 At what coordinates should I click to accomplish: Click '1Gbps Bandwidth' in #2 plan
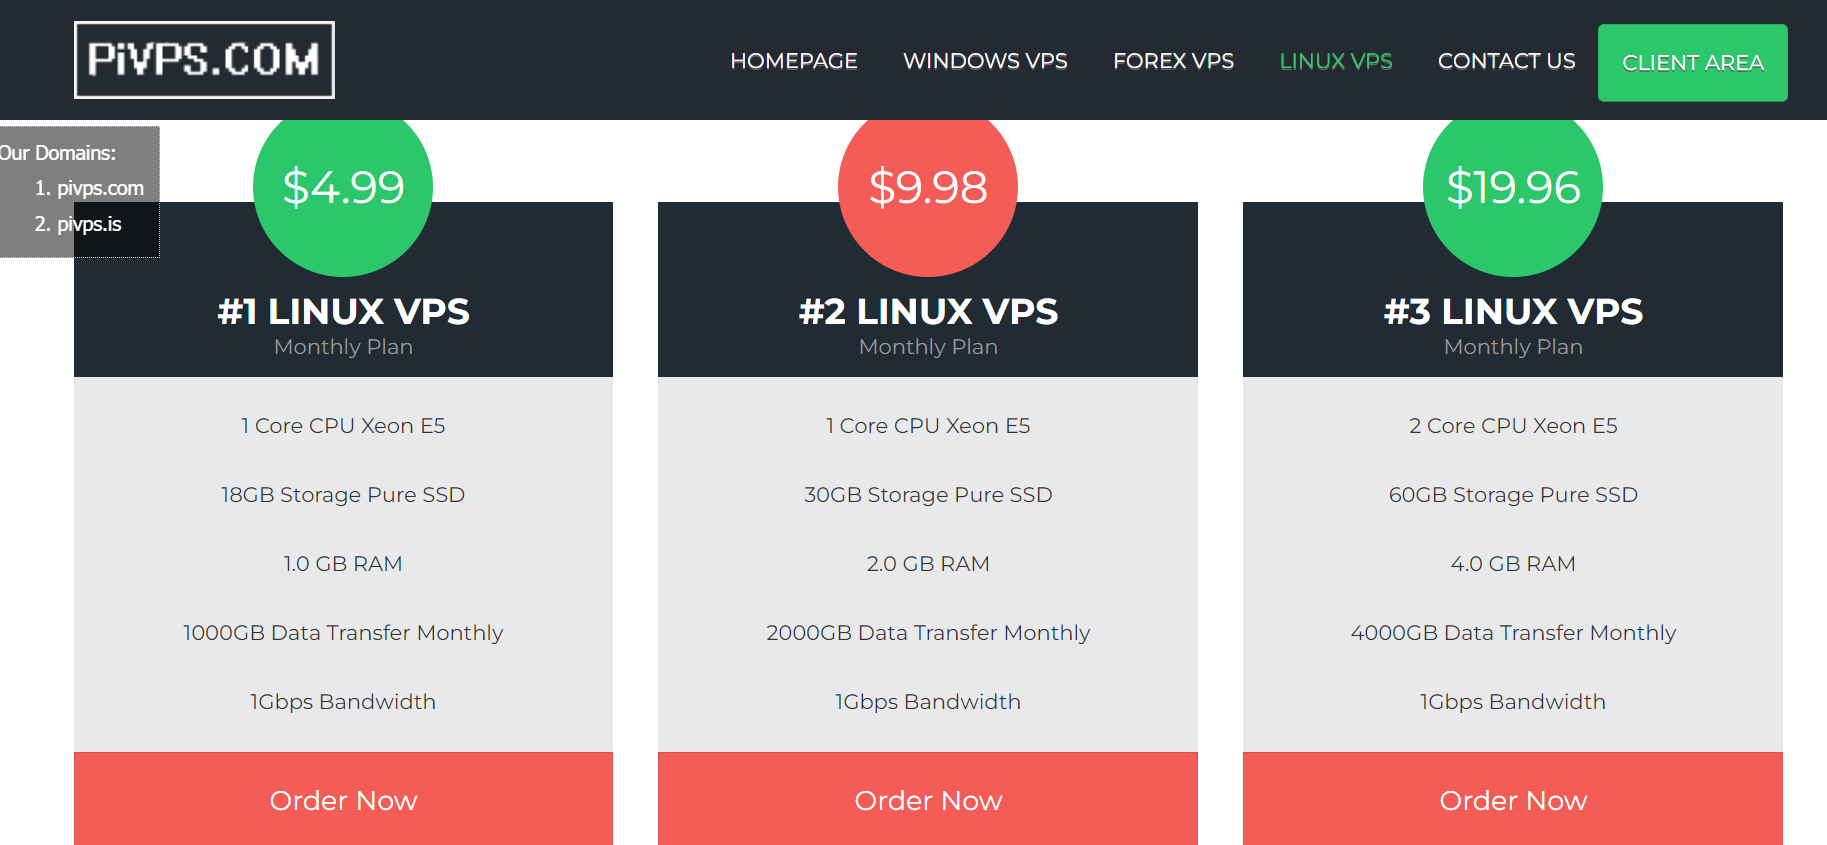[x=928, y=702]
